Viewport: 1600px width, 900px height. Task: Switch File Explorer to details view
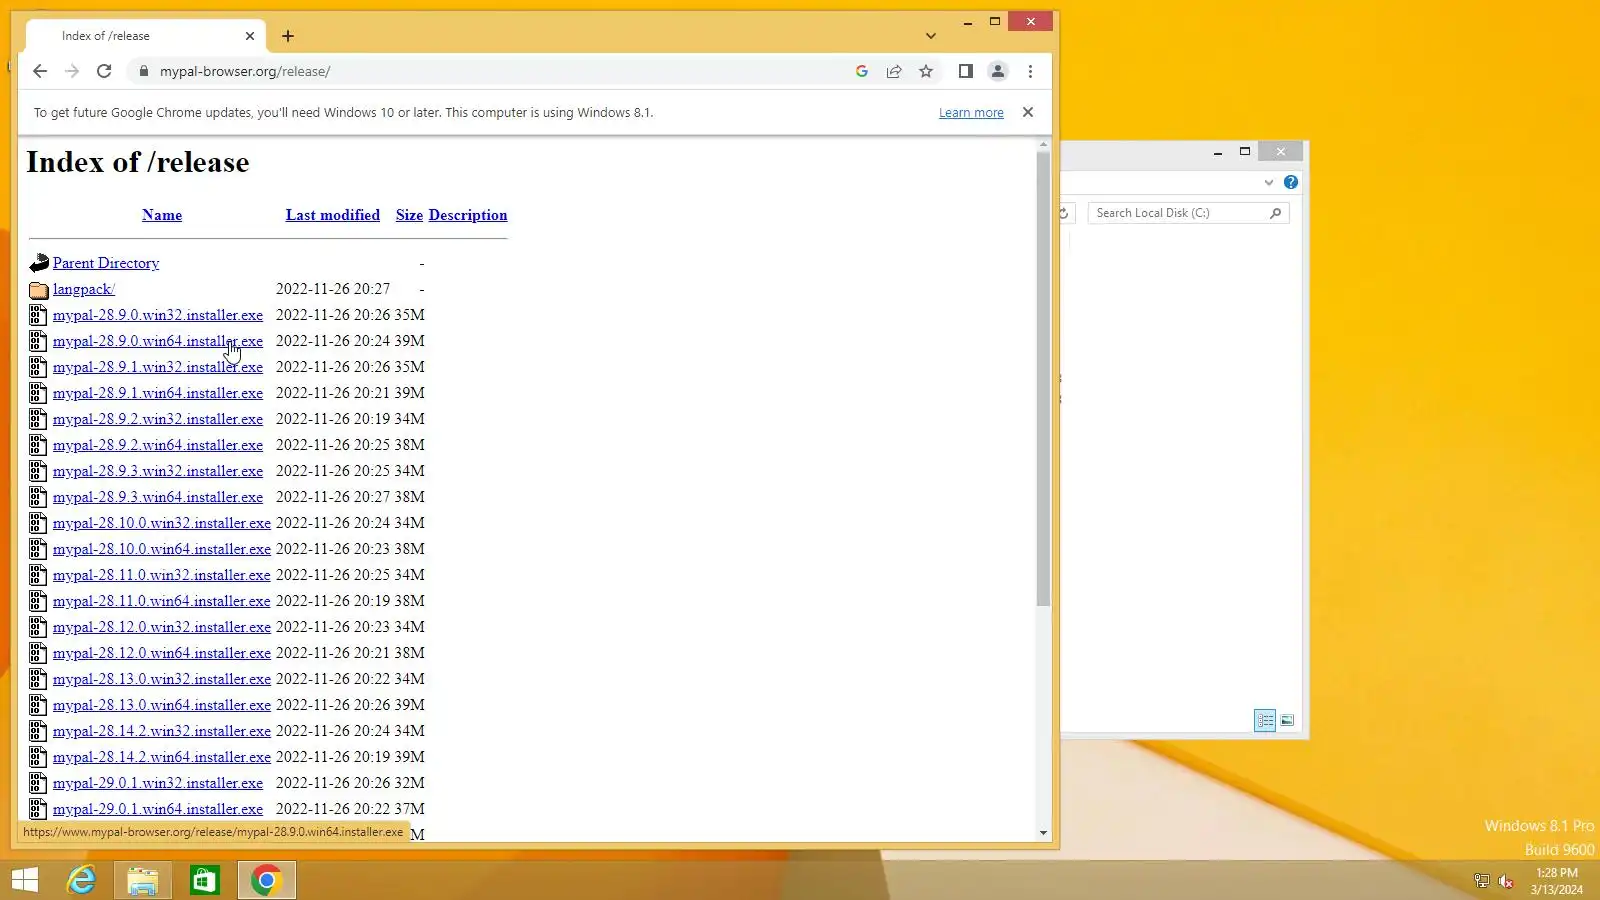point(1265,720)
